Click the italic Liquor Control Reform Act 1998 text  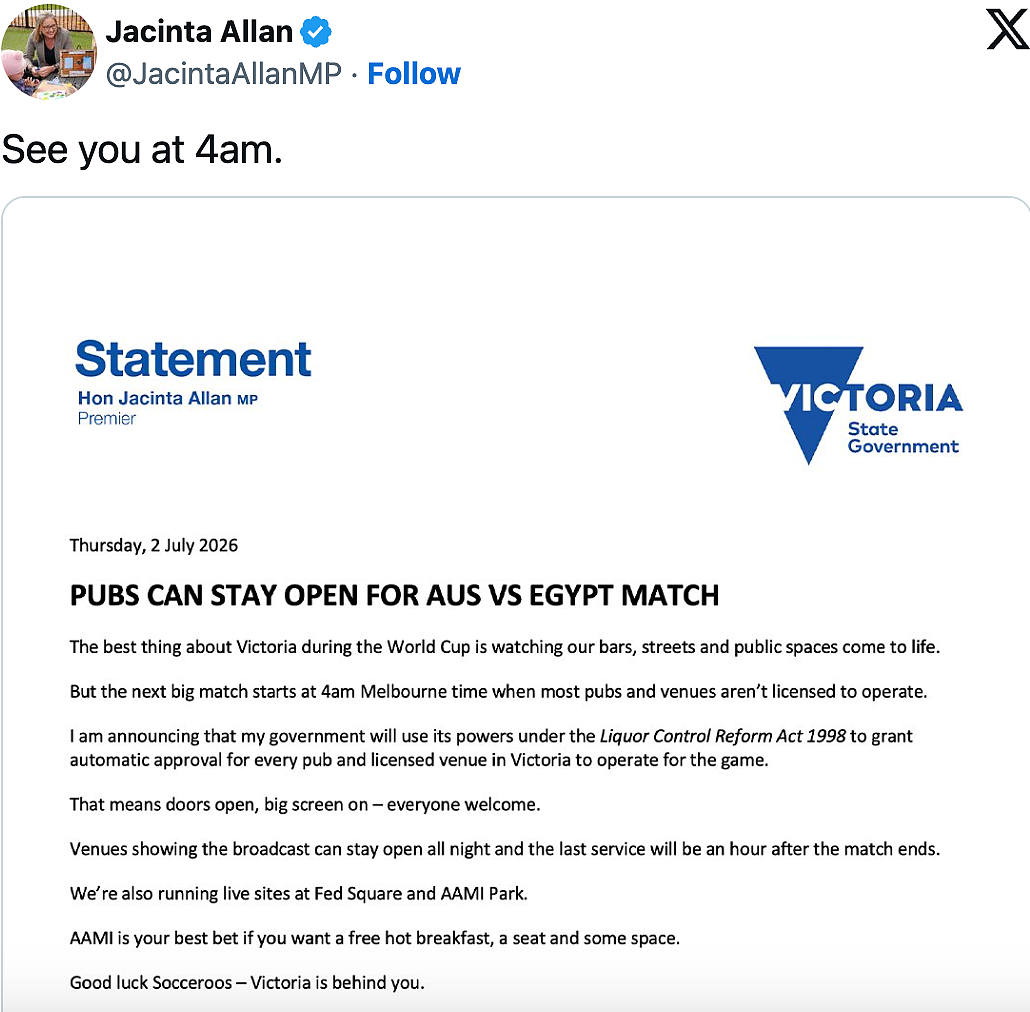click(x=723, y=736)
